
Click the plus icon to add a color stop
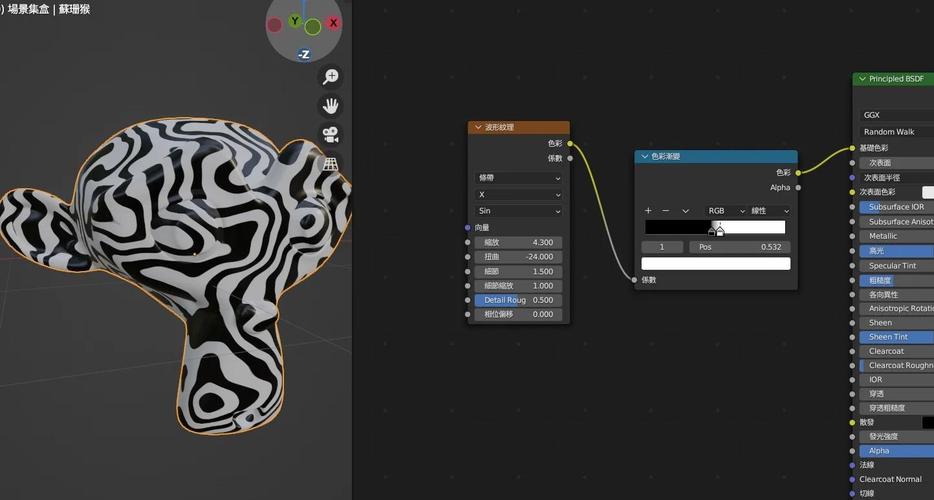[649, 211]
